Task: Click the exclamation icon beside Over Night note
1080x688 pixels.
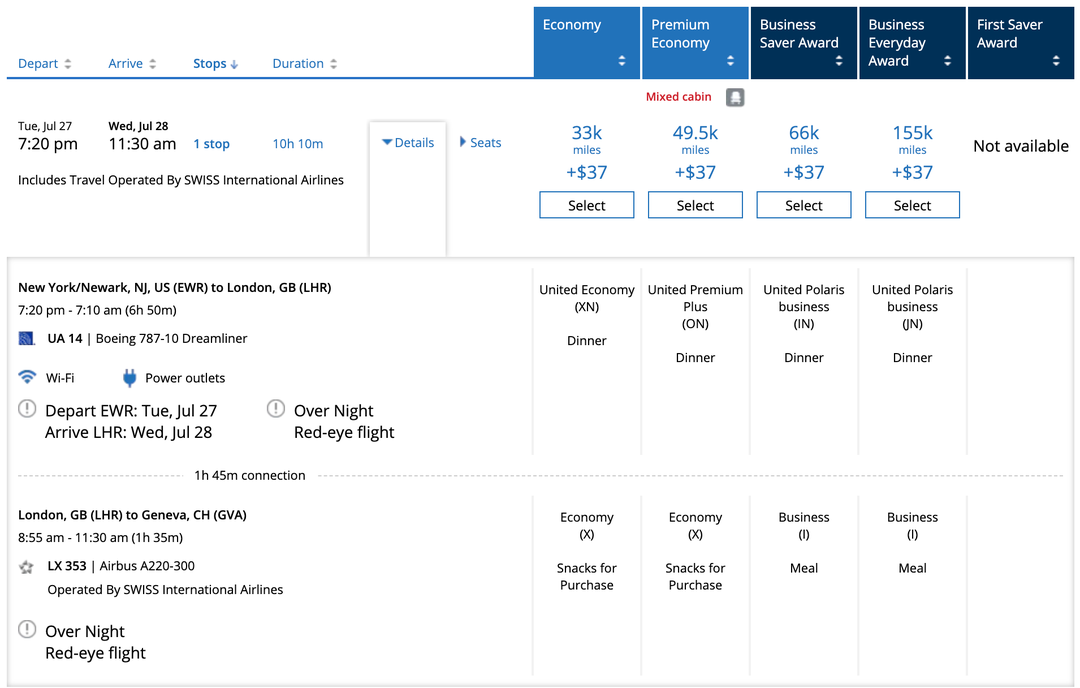Action: click(x=275, y=408)
